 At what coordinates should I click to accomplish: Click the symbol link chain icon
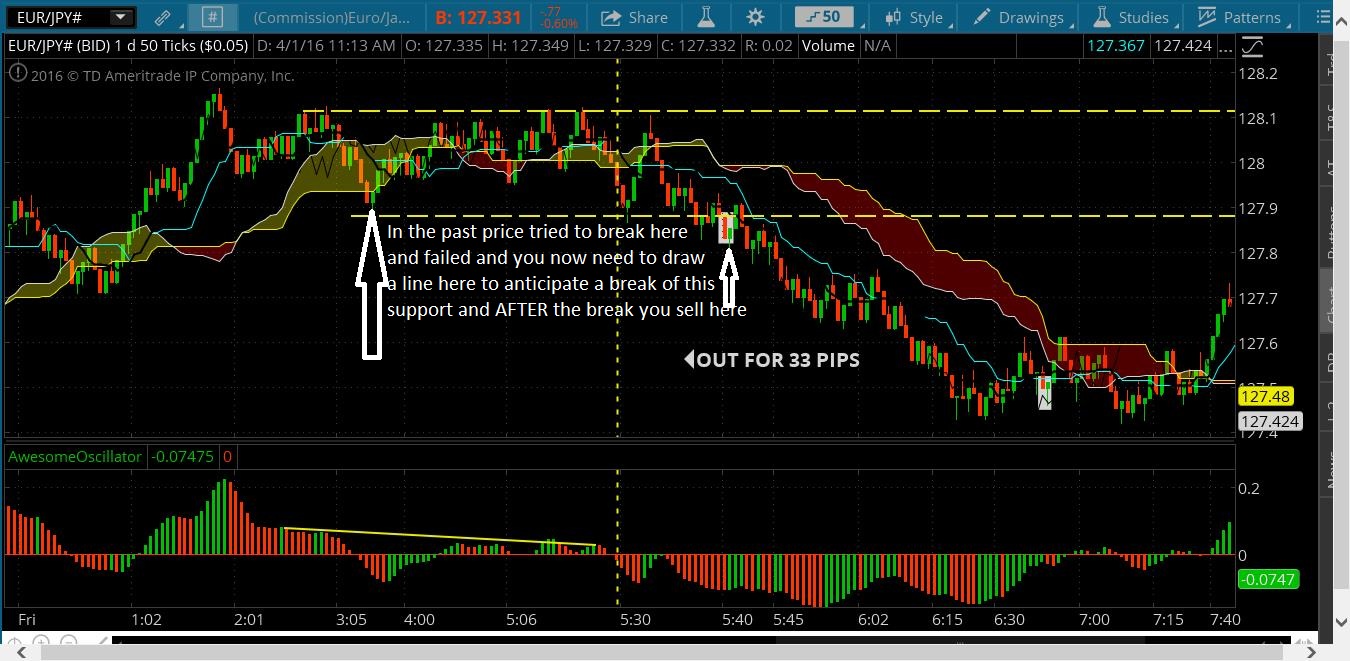[162, 17]
